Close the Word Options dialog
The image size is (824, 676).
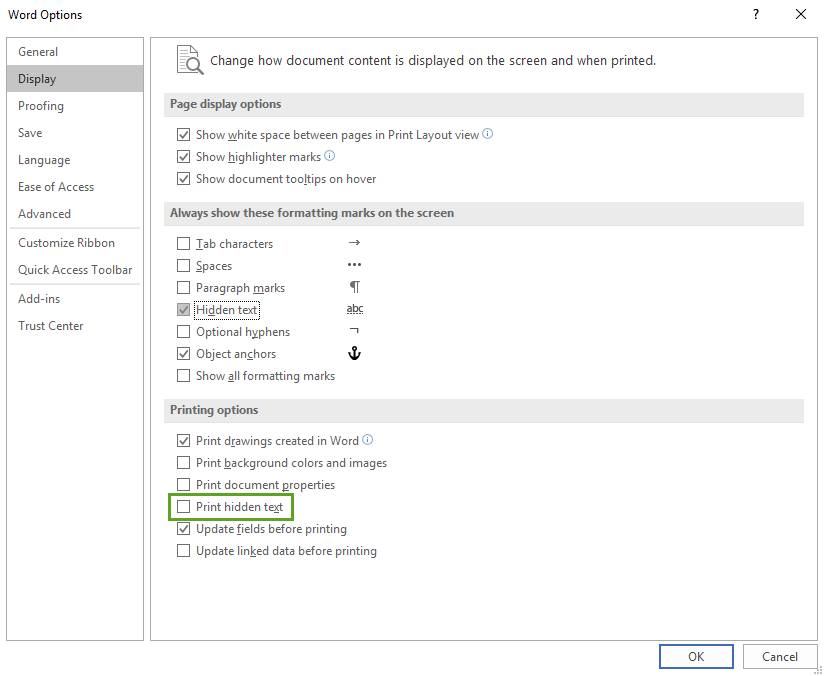pos(800,14)
